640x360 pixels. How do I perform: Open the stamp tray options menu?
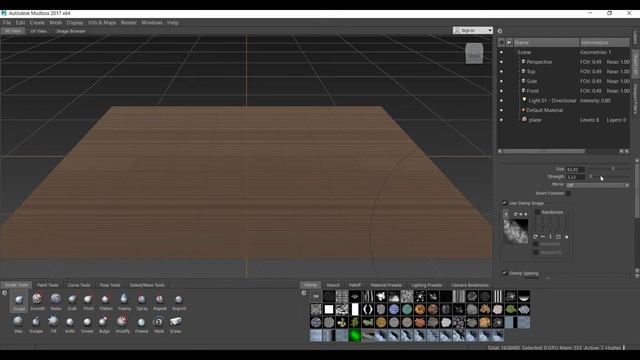304,293
